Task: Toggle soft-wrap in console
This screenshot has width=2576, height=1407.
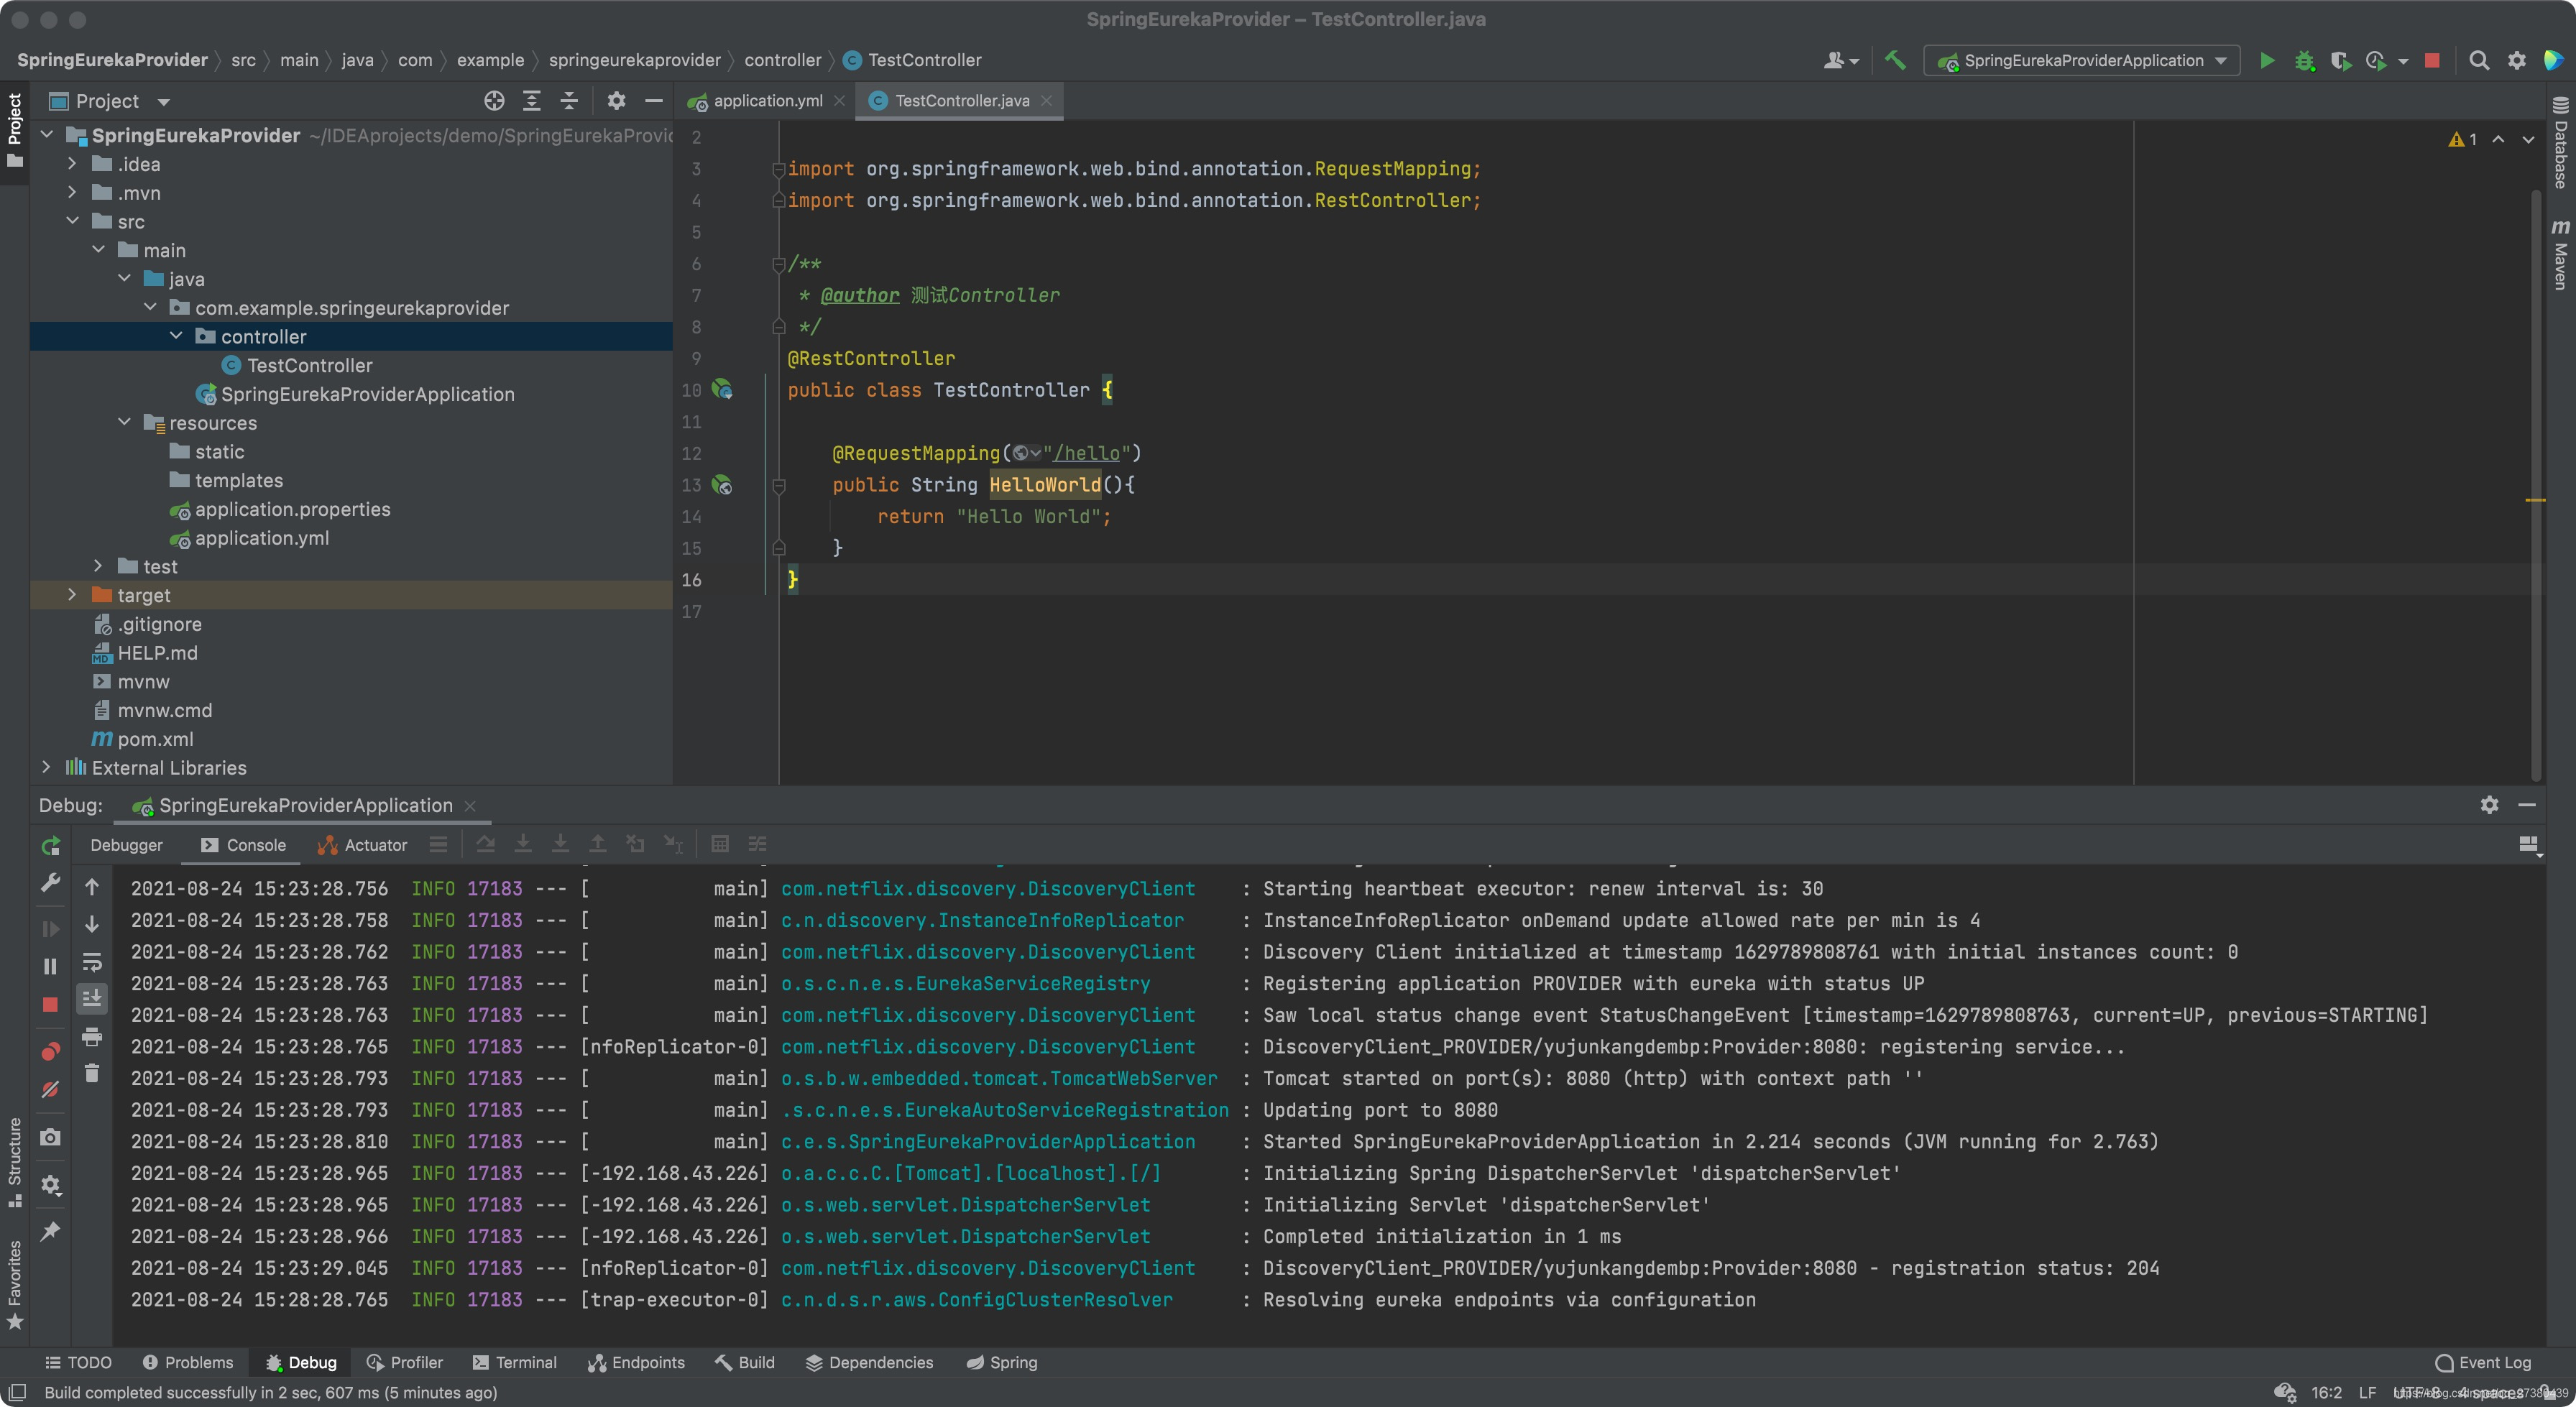Action: pyautogui.click(x=92, y=962)
